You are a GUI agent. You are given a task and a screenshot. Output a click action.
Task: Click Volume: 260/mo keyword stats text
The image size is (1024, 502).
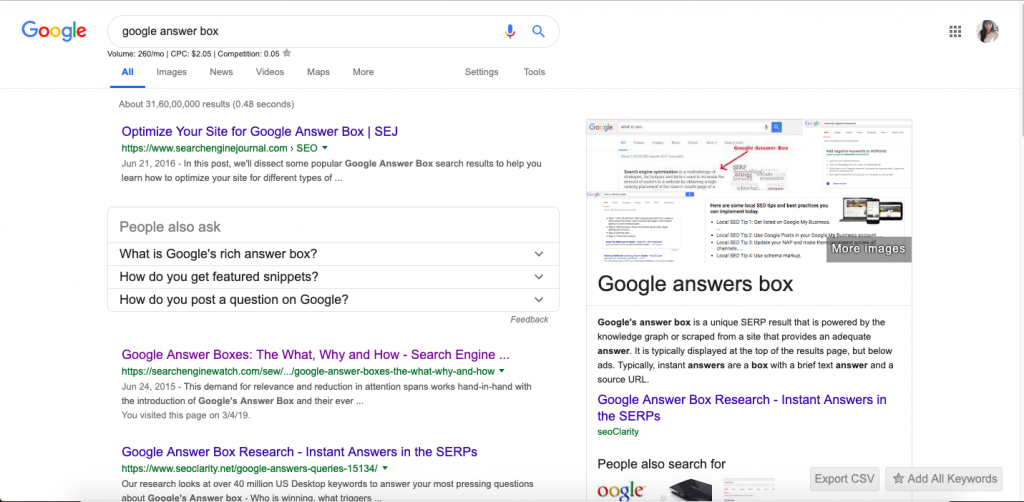click(137, 54)
